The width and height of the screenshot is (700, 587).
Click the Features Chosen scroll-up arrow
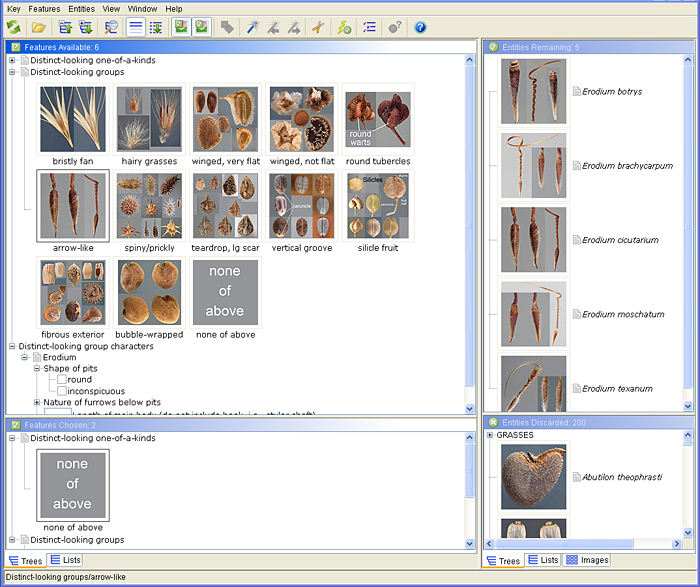pos(469,437)
